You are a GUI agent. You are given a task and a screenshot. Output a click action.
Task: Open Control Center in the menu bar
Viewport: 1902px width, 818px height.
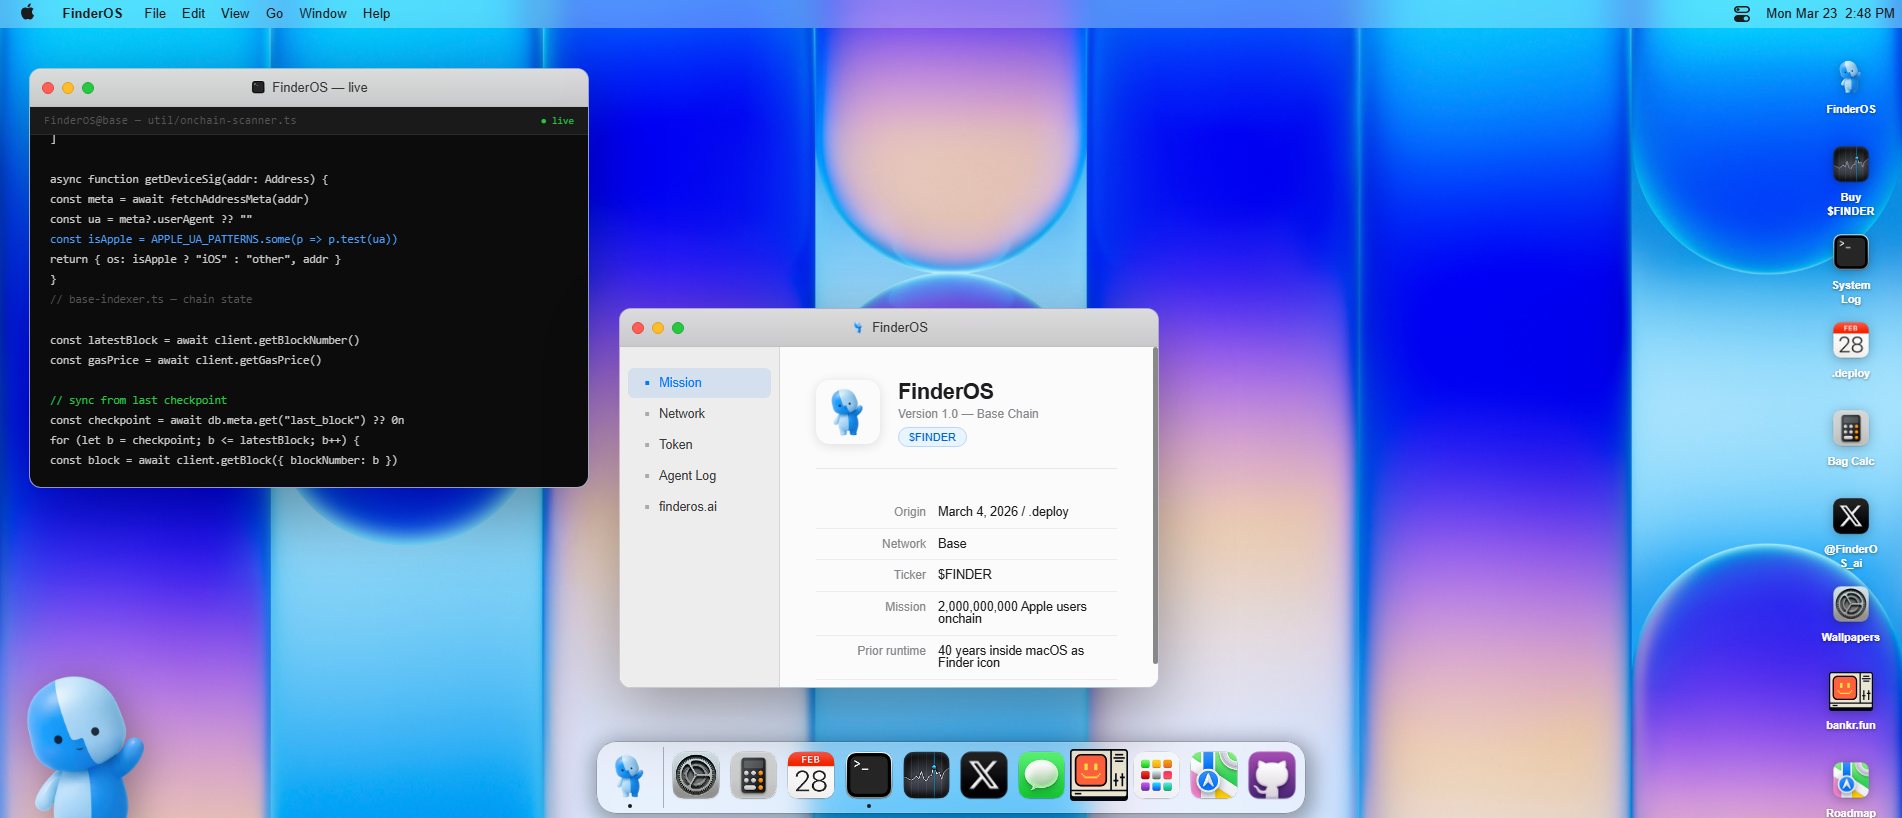coord(1742,13)
